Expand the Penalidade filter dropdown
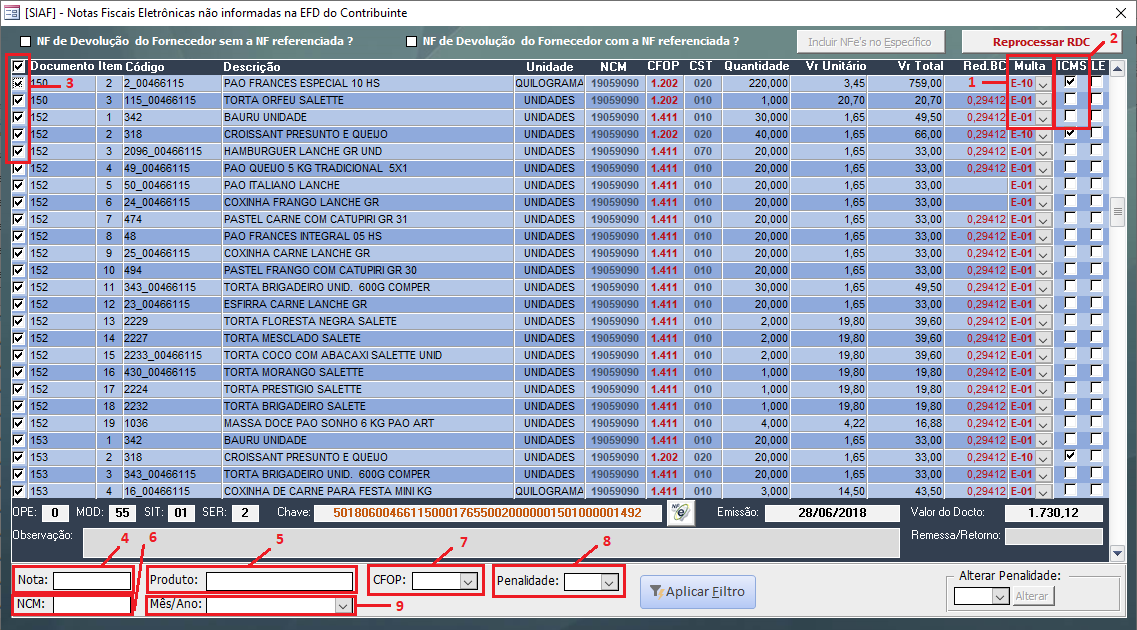Screen dimensions: 1137x630 (608, 581)
